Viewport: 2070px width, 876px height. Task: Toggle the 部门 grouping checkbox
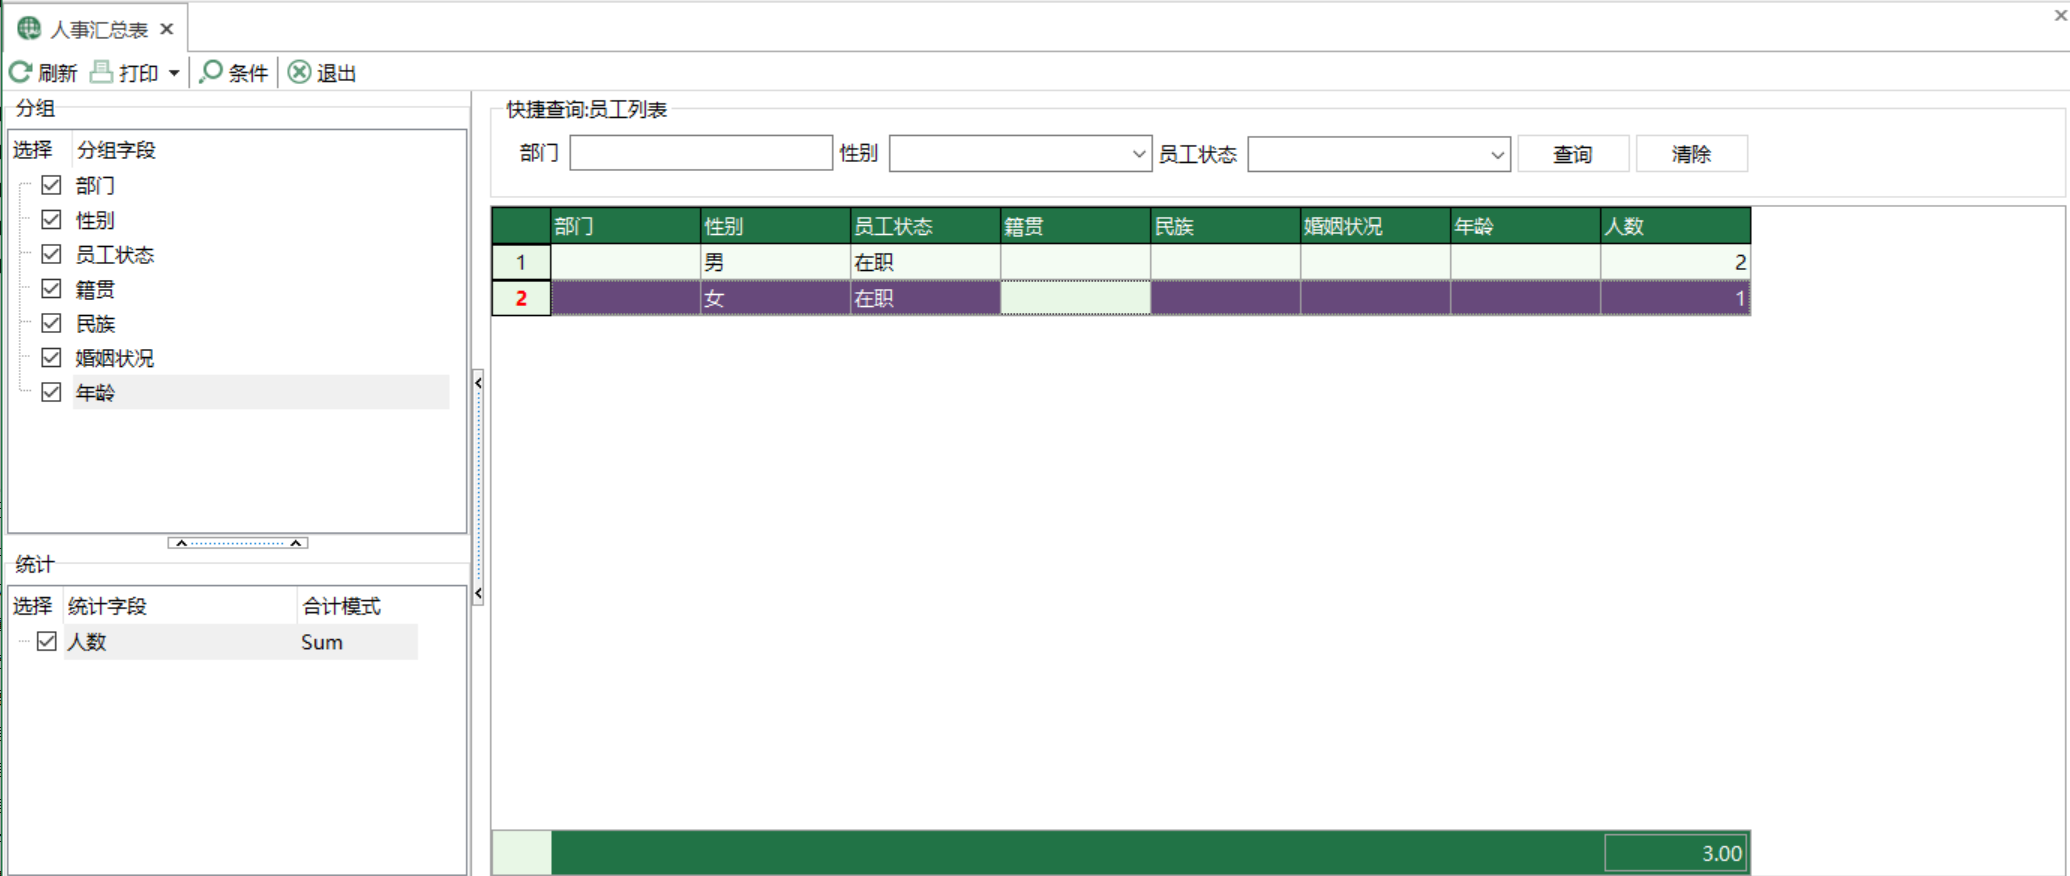click(51, 185)
